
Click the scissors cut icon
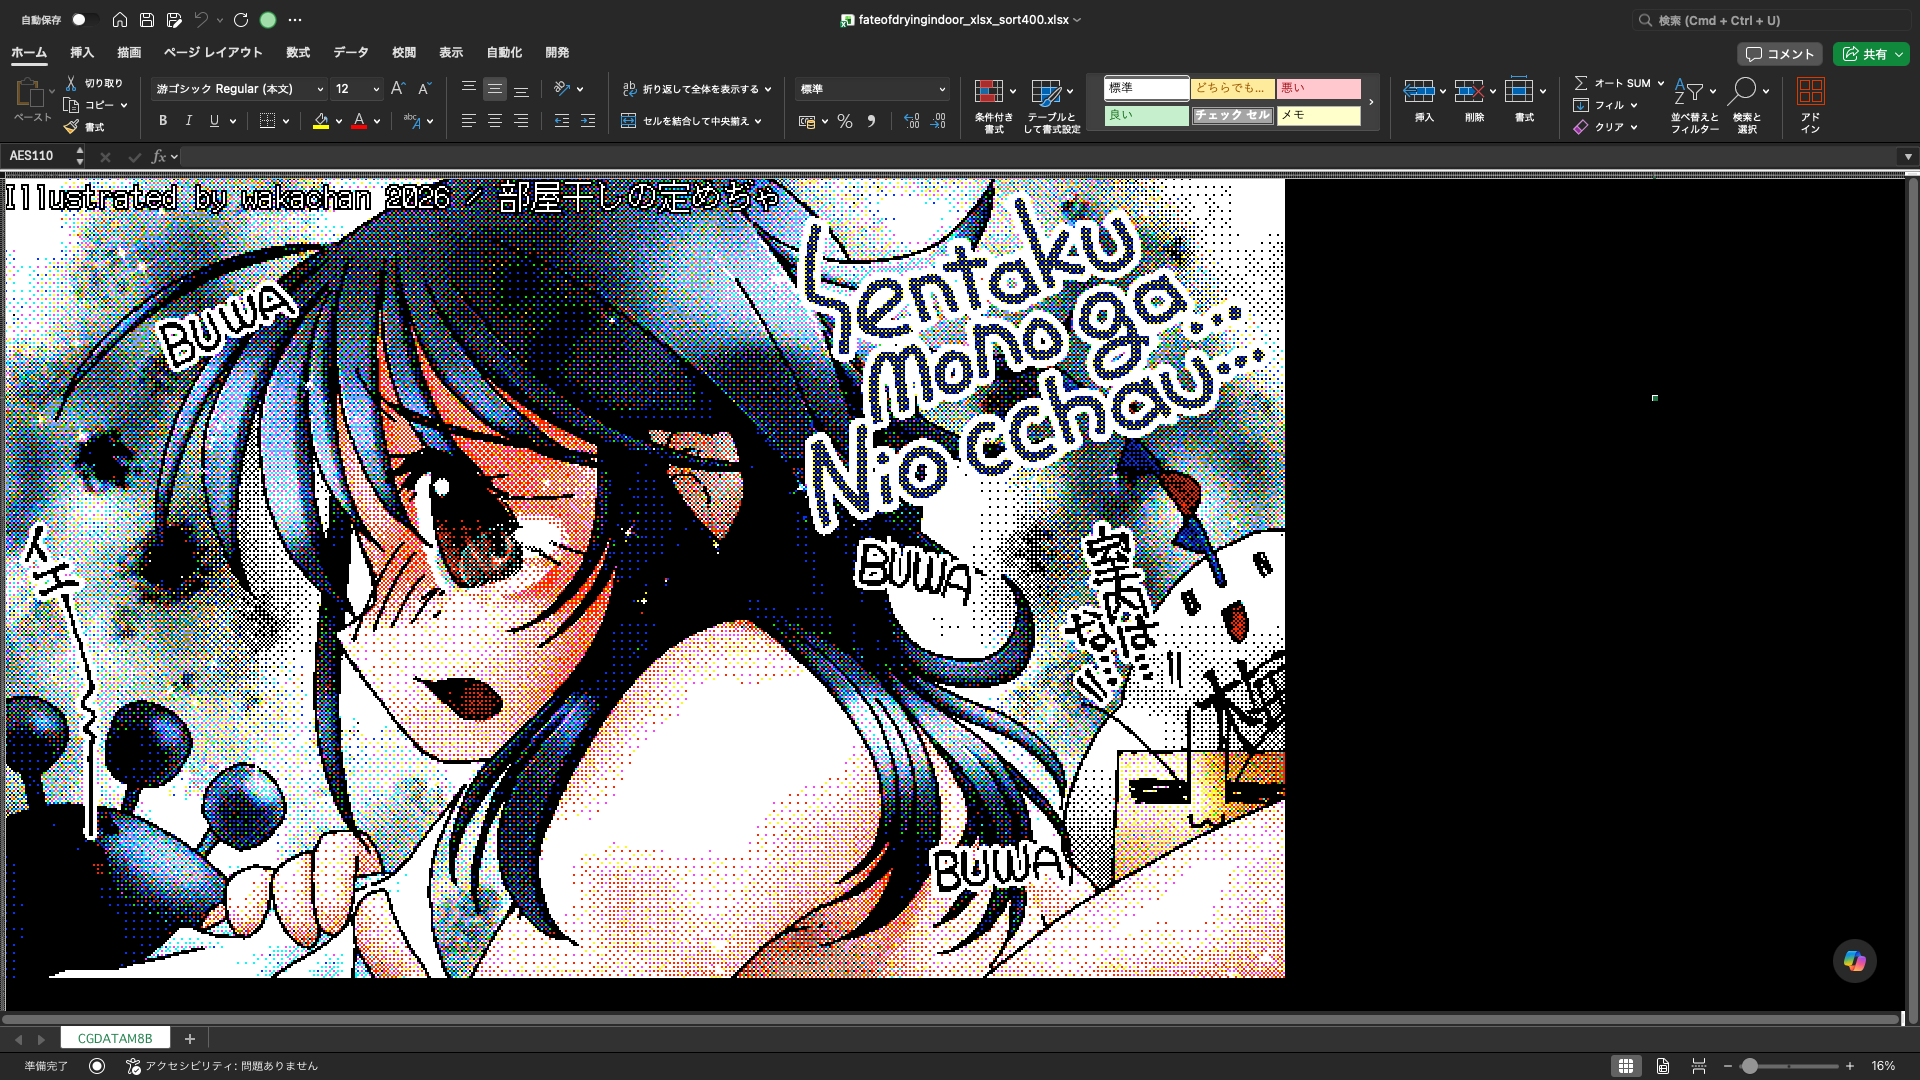pos(71,83)
